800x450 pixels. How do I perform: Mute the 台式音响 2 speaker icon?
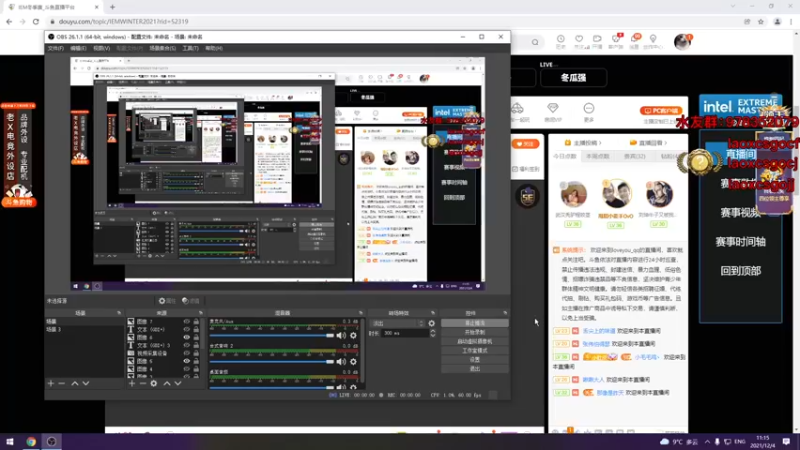click(341, 362)
